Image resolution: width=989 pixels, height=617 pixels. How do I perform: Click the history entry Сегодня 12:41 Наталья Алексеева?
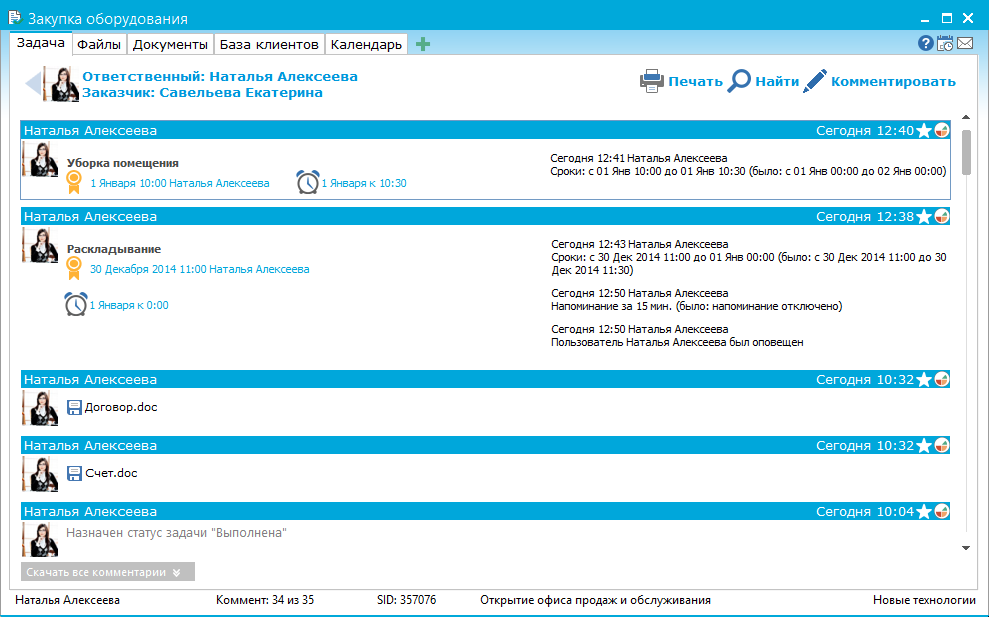point(638,158)
